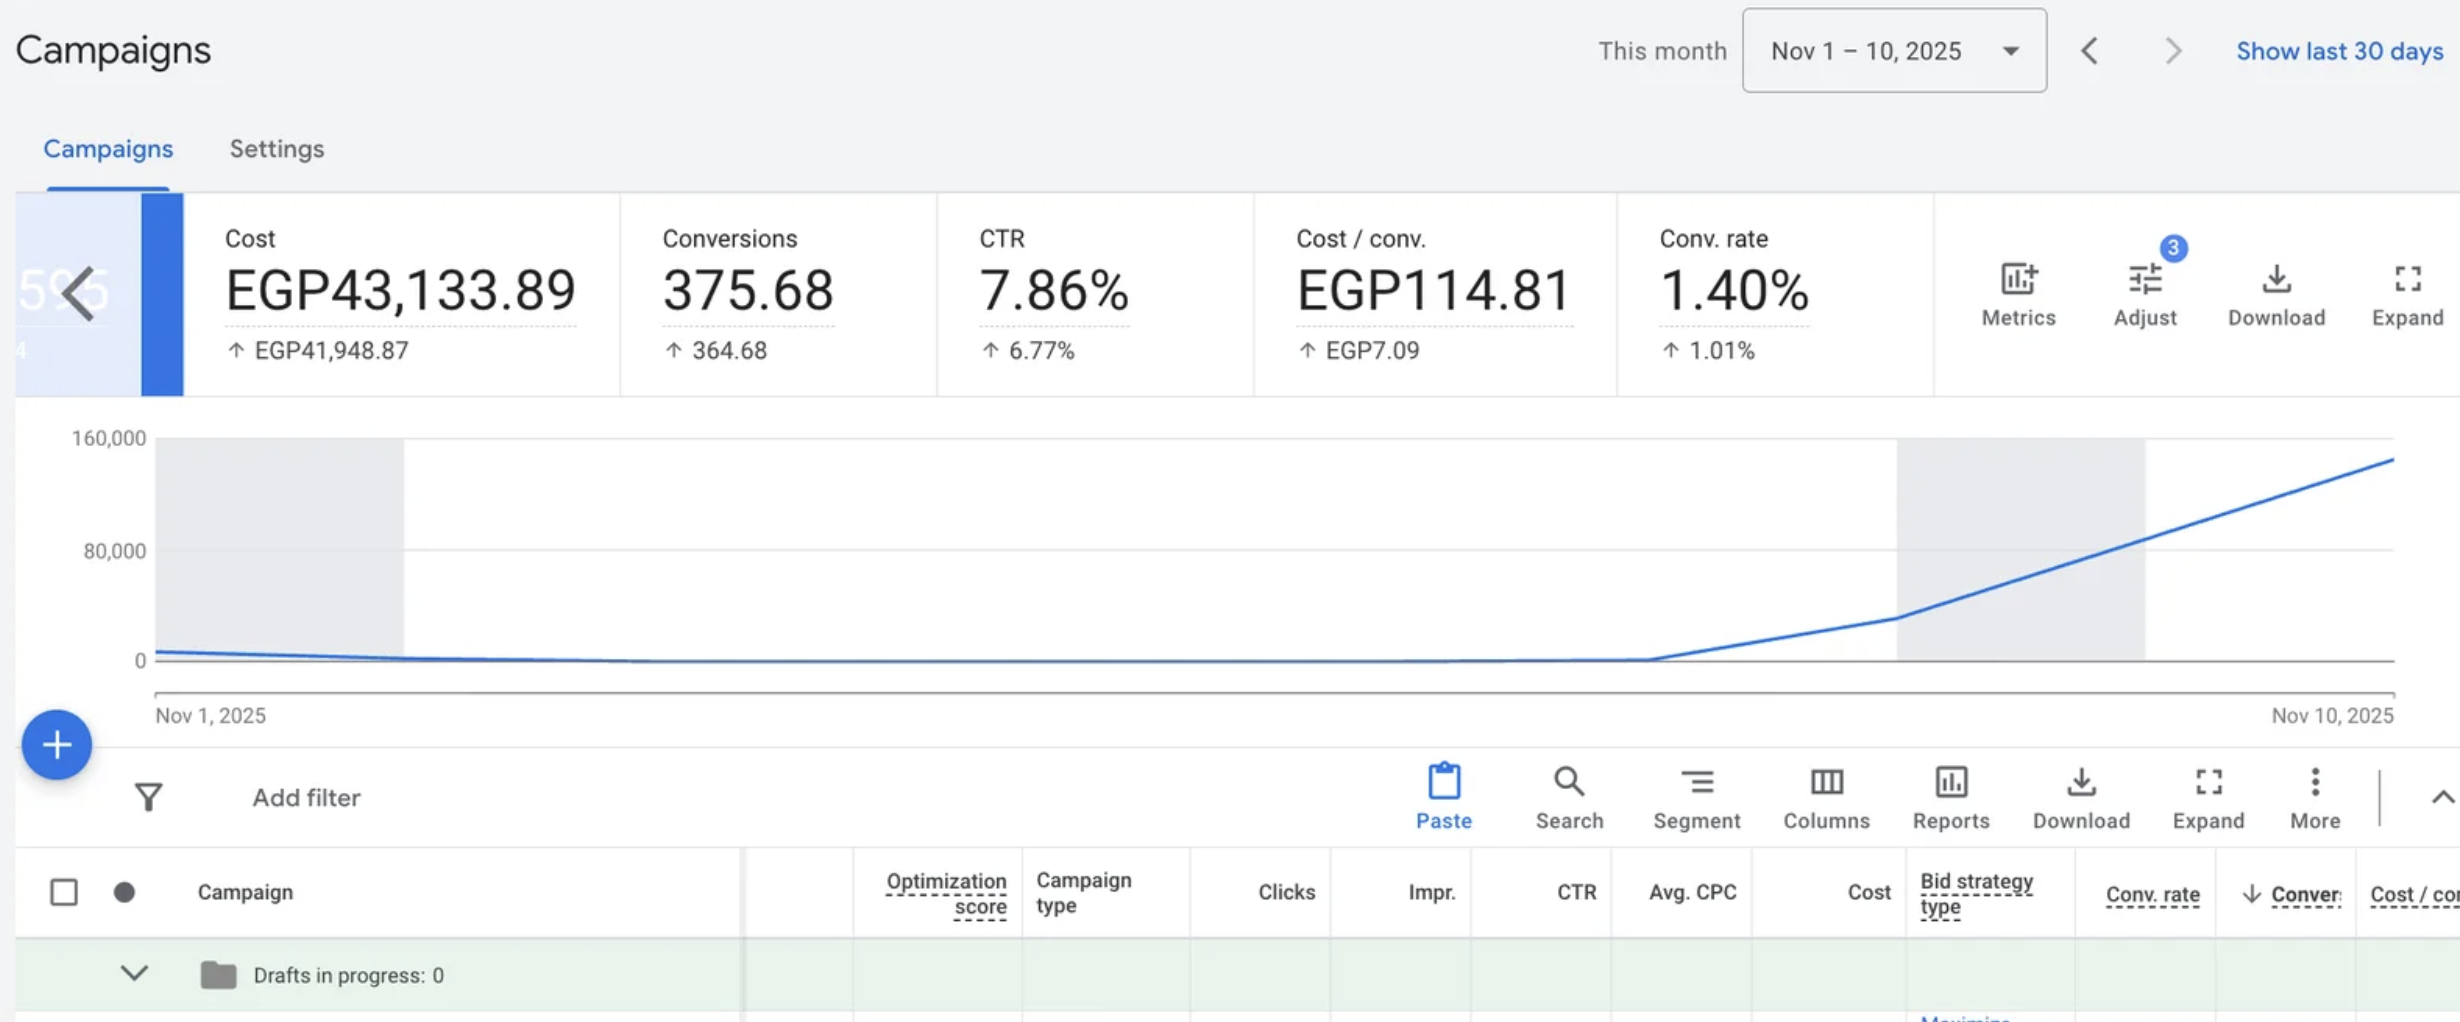Click the Paste icon in the table toolbar
Screen dimensions: 2460x1022
pyautogui.click(x=1443, y=783)
